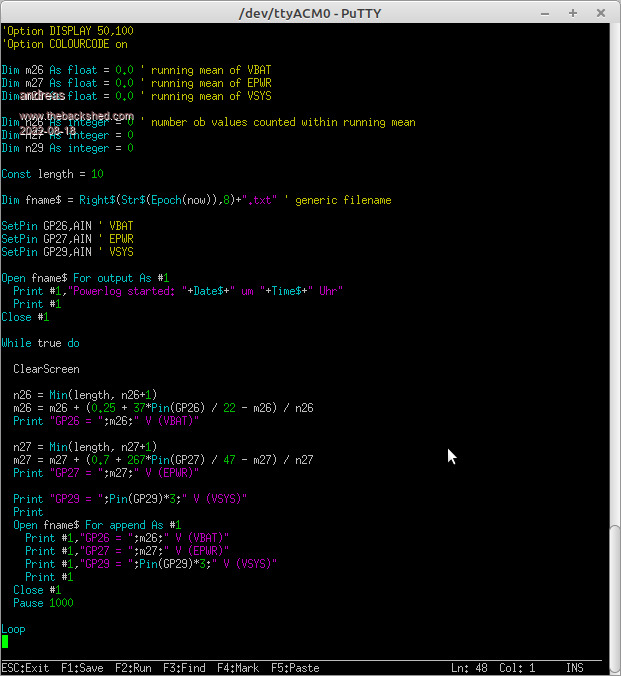
Task: Click F2:Run in the status bar
Action: (x=134, y=668)
